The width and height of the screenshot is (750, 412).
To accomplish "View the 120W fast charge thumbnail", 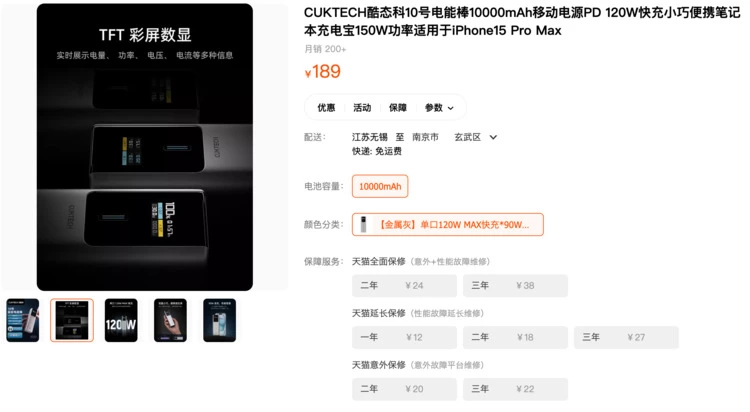I will pyautogui.click(x=121, y=320).
